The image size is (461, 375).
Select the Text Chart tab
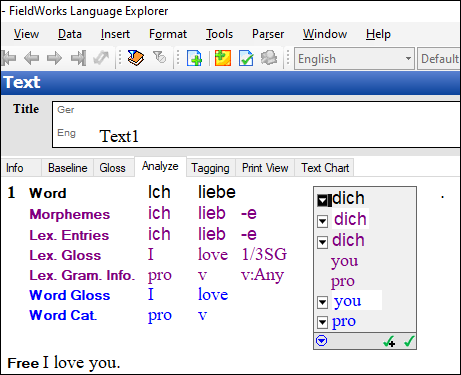(x=325, y=168)
